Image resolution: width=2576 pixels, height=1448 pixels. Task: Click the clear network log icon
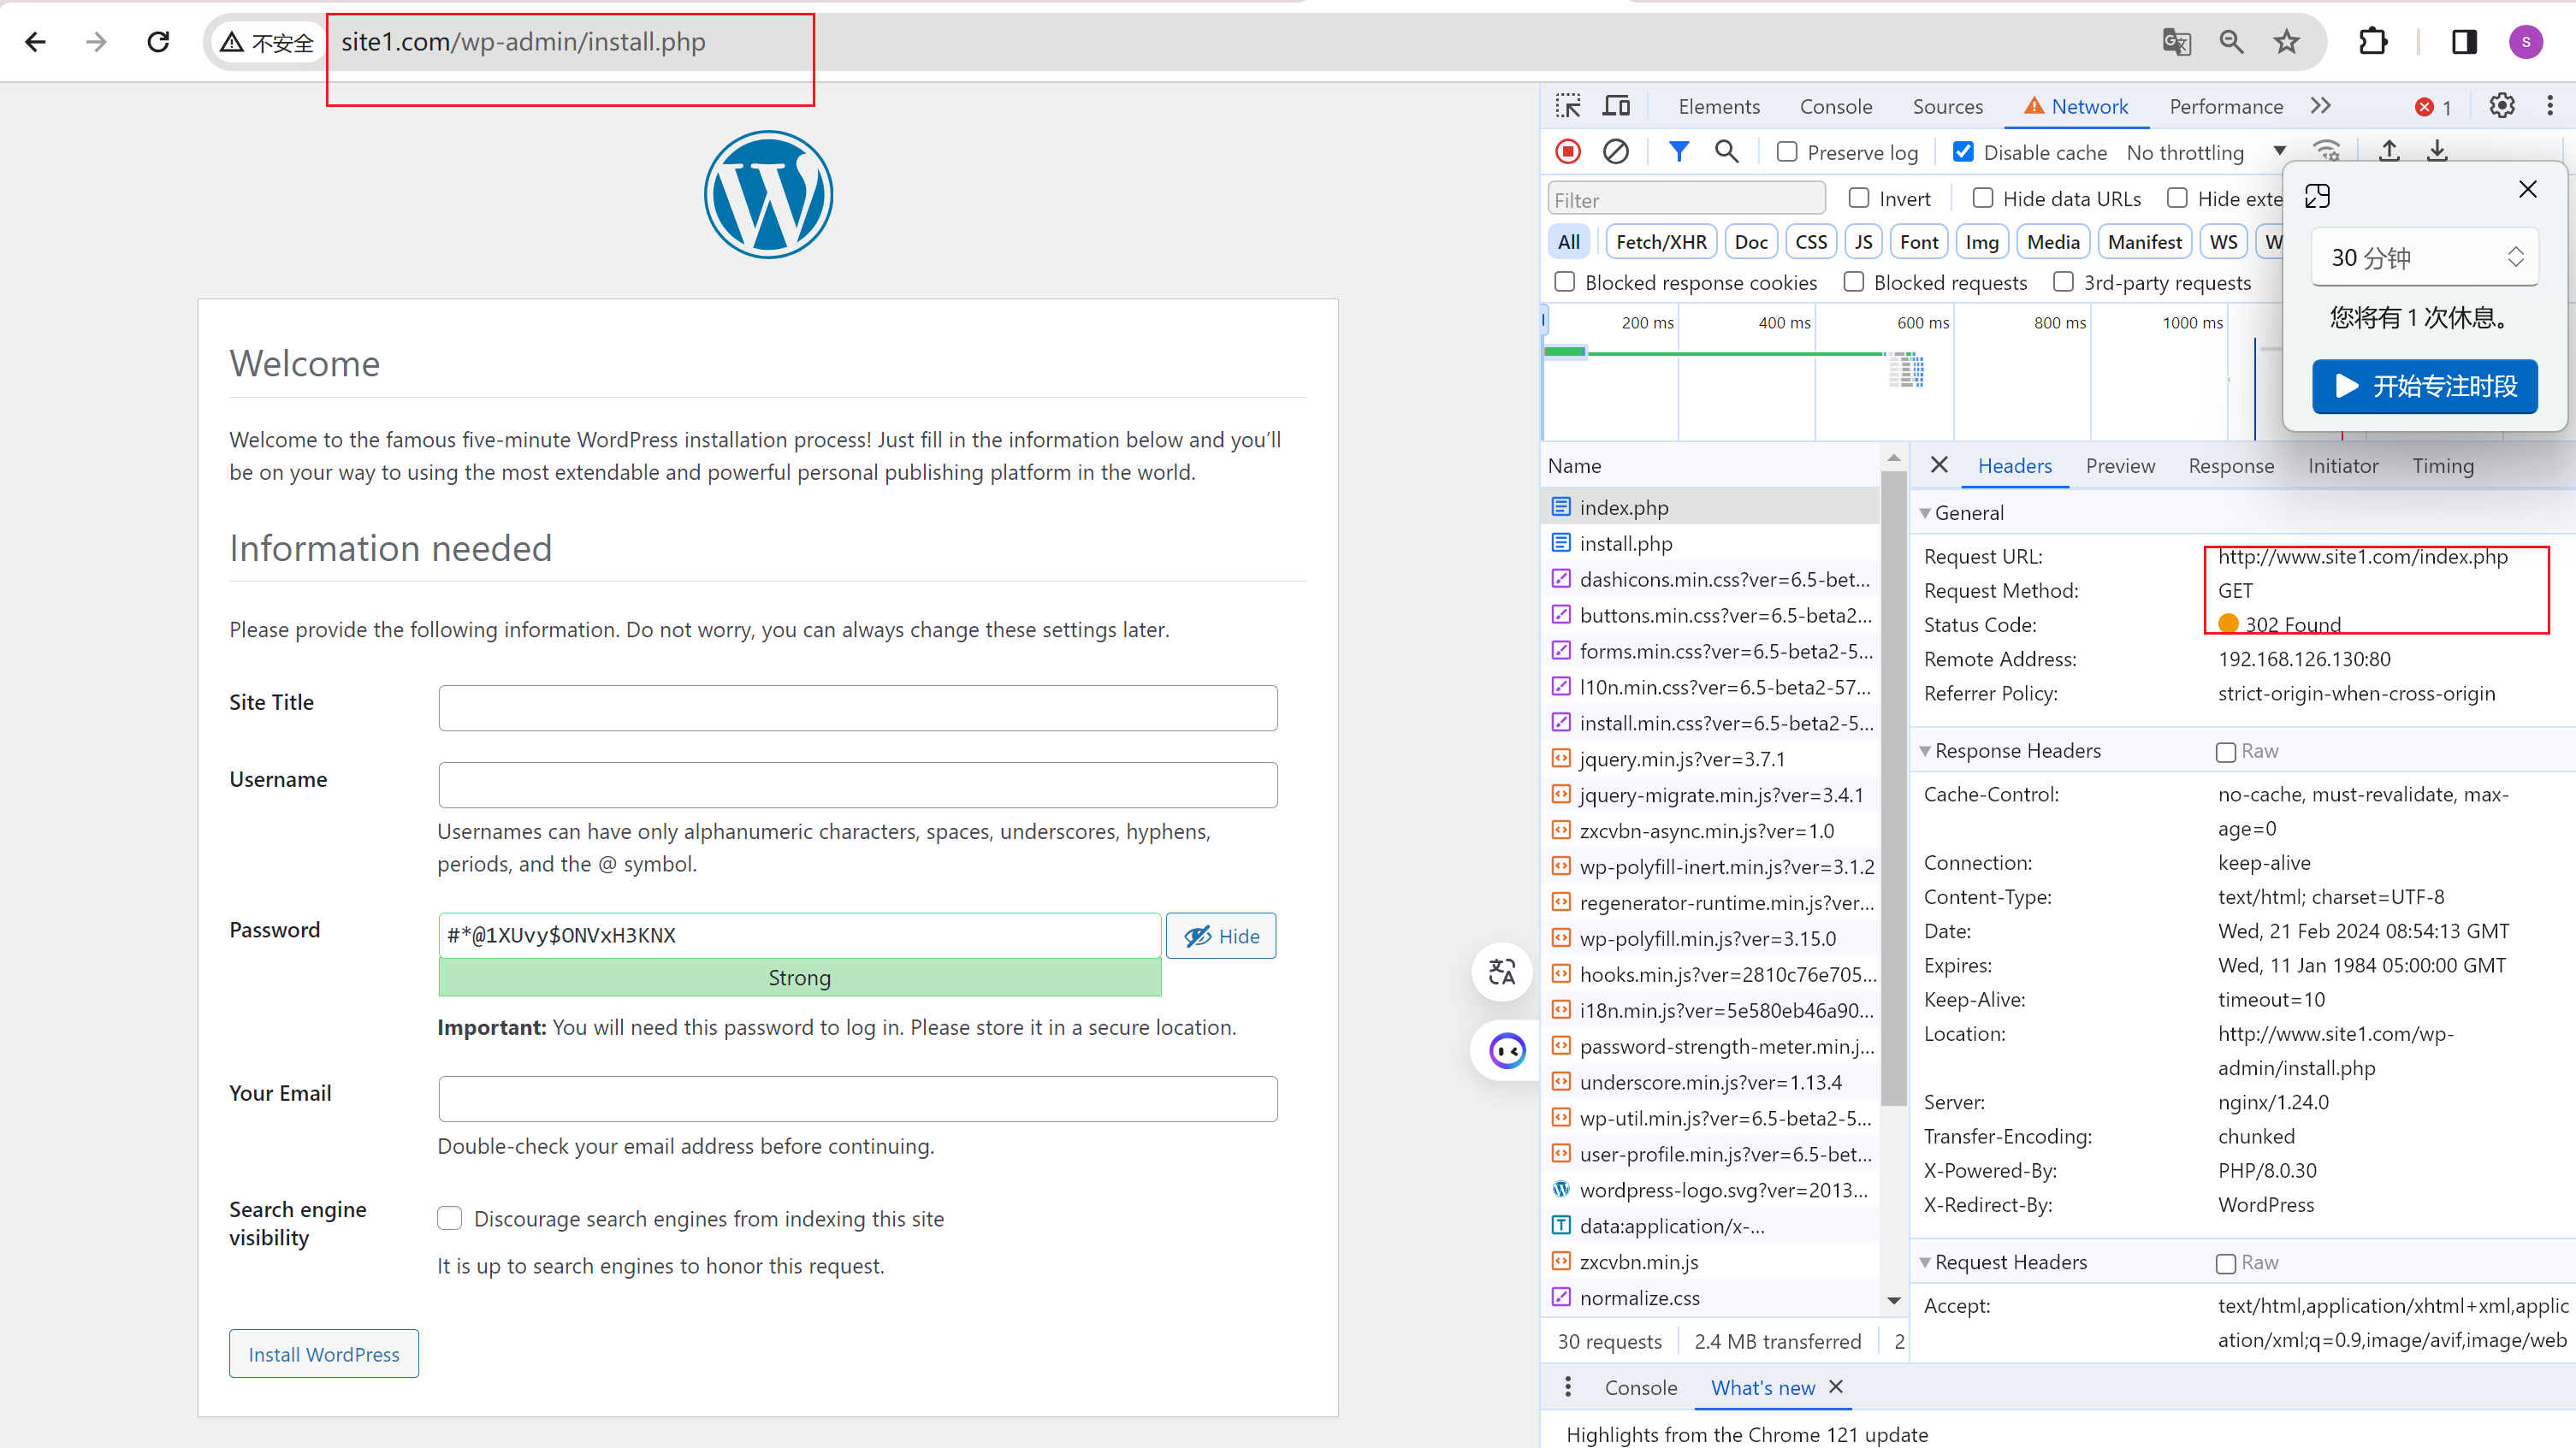click(1615, 152)
